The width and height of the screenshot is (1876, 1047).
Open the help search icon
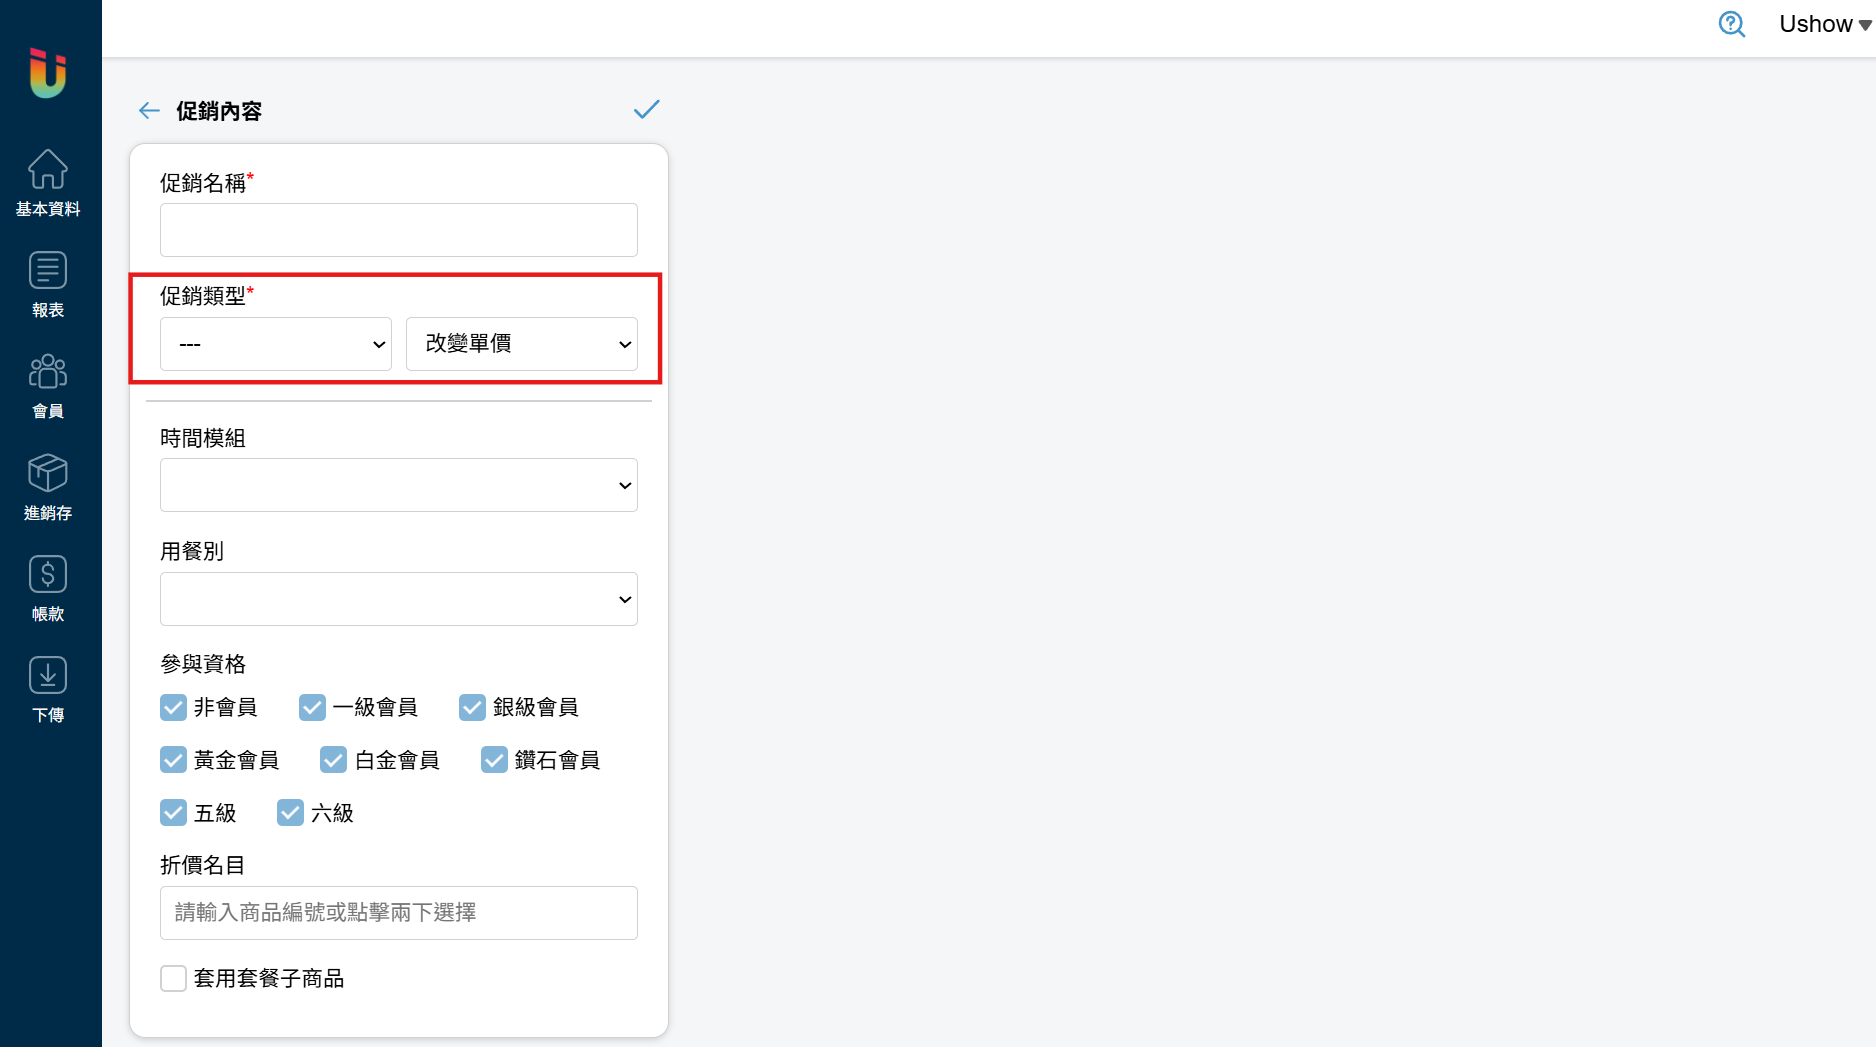coord(1732,24)
